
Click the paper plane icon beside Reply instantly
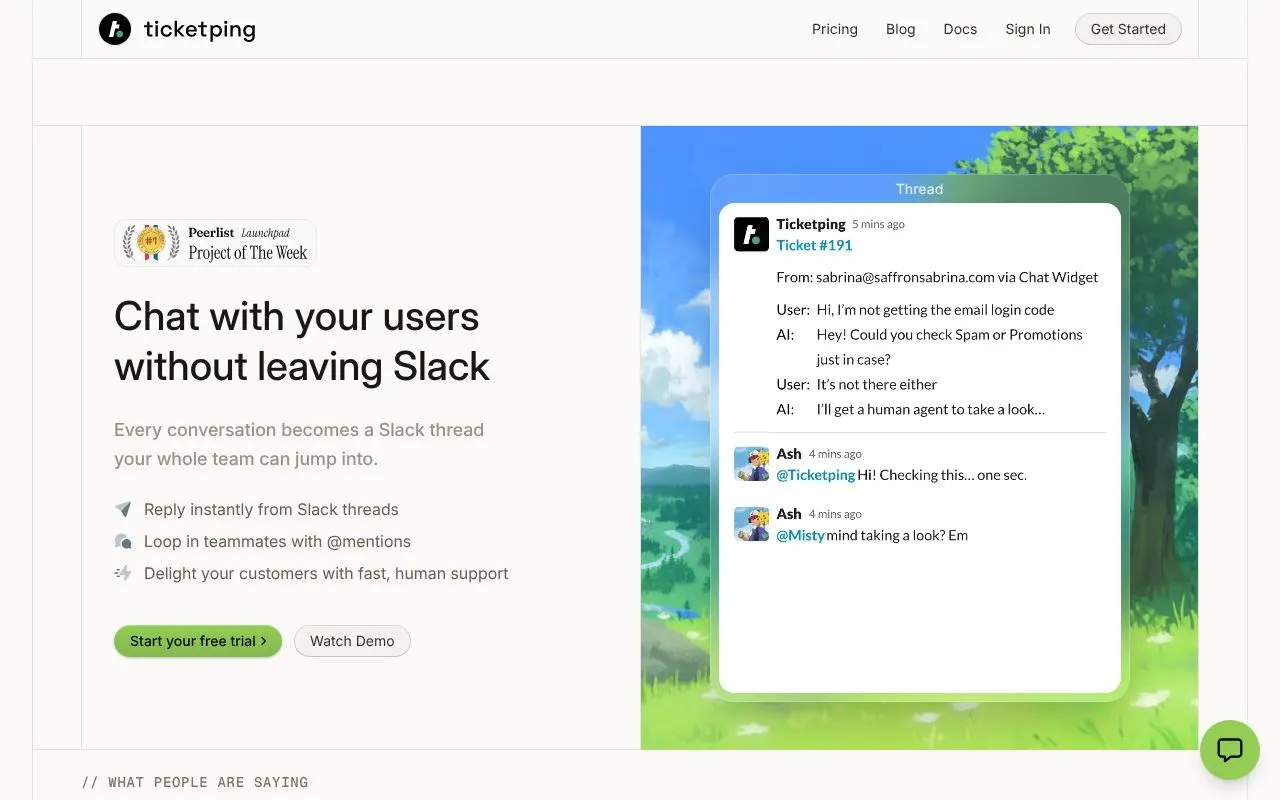(x=123, y=509)
